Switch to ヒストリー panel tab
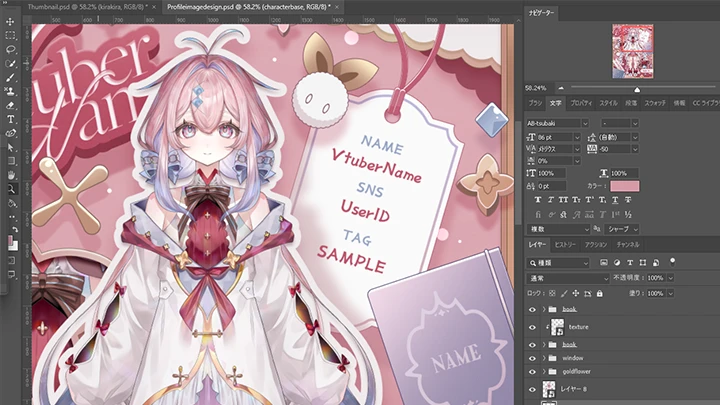720x405 pixels. point(565,245)
